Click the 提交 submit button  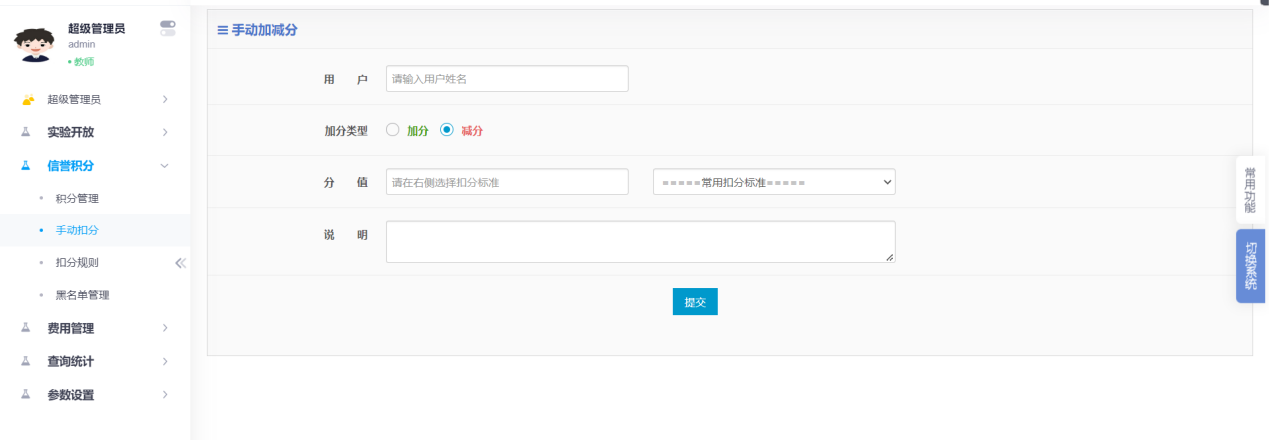pos(695,302)
